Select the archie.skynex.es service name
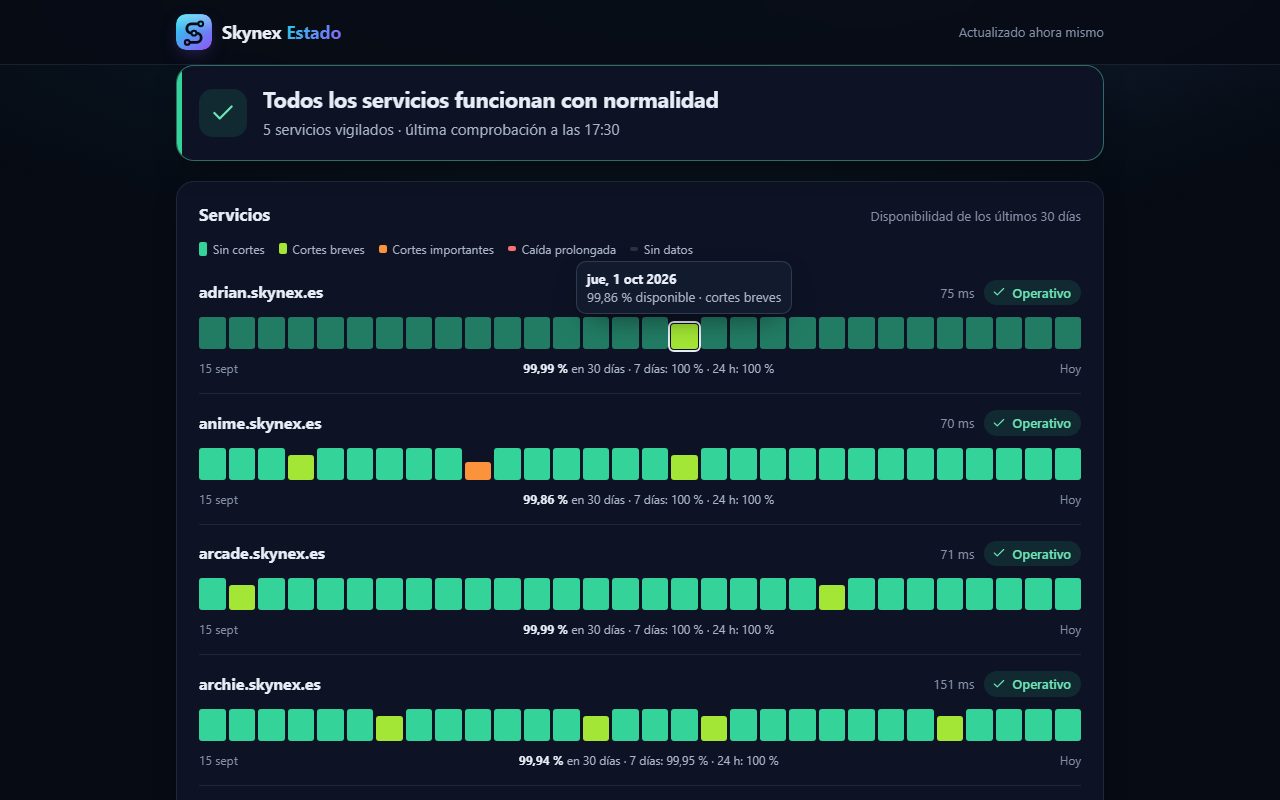This screenshot has width=1280, height=800. (260, 684)
